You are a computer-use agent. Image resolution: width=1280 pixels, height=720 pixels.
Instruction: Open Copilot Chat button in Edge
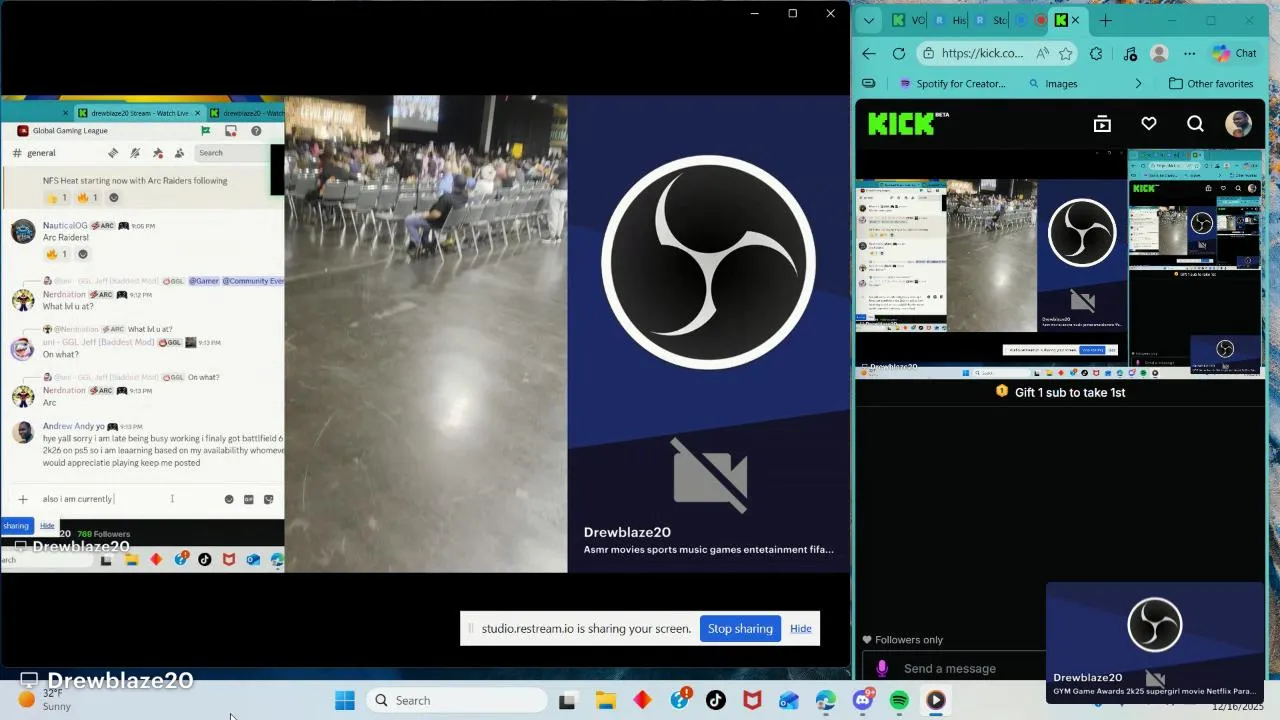(1235, 54)
